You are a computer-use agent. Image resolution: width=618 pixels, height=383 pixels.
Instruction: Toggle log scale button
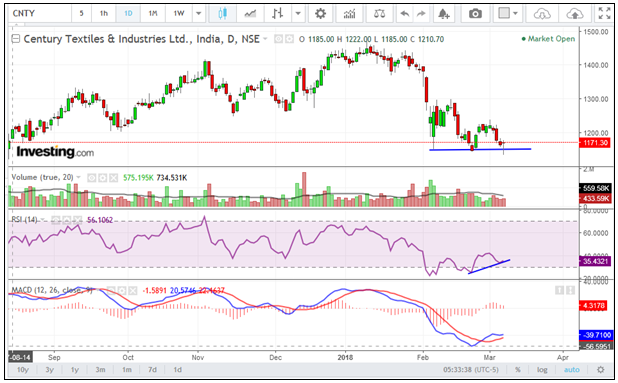pos(542,370)
